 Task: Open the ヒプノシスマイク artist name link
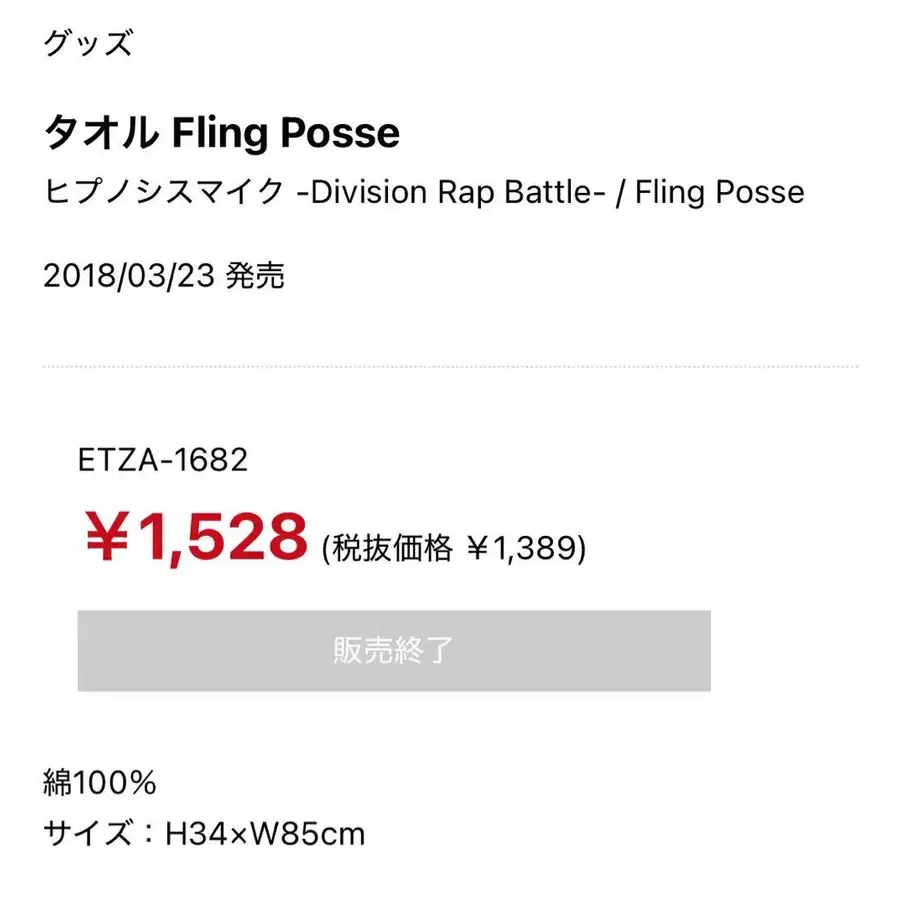(164, 191)
